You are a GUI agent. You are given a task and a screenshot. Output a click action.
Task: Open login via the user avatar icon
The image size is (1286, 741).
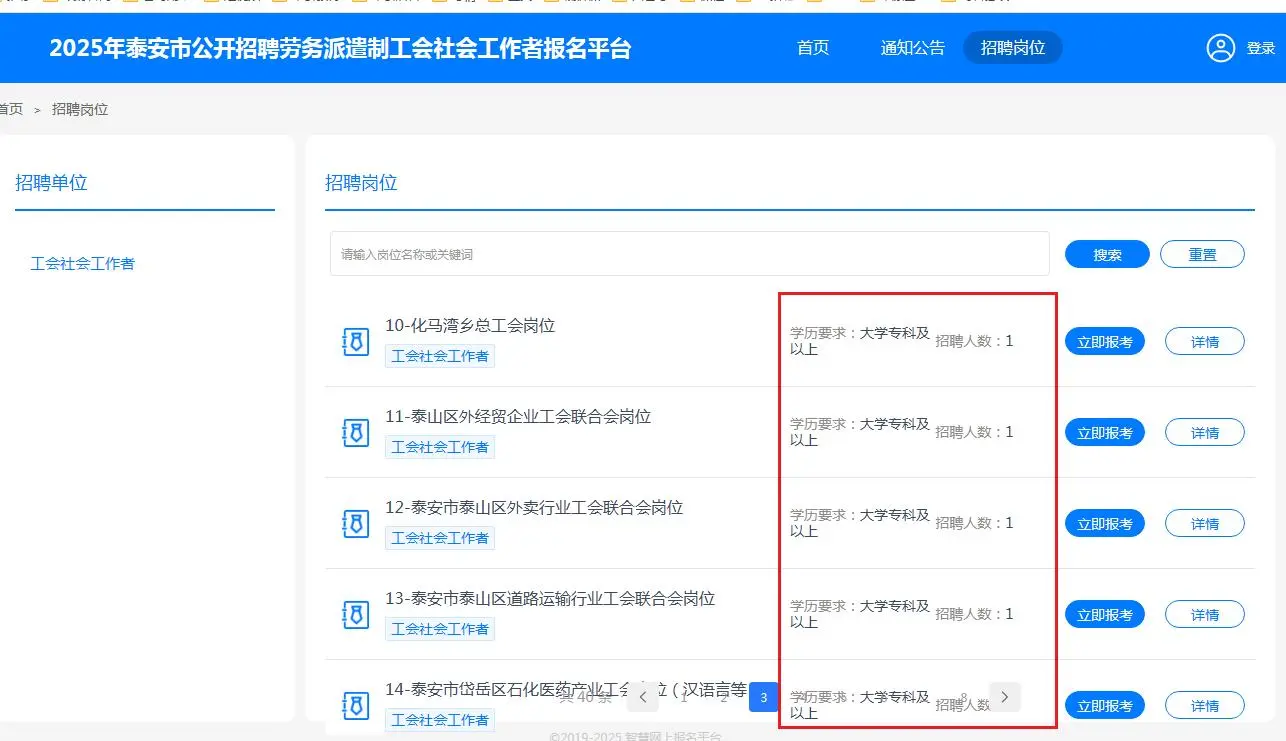coord(1220,47)
